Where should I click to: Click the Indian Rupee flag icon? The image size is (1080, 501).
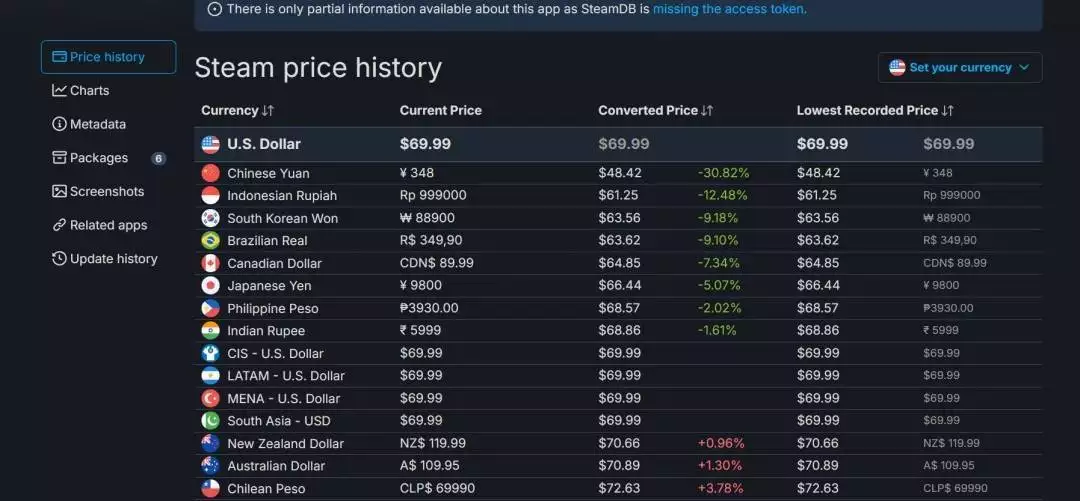point(210,330)
